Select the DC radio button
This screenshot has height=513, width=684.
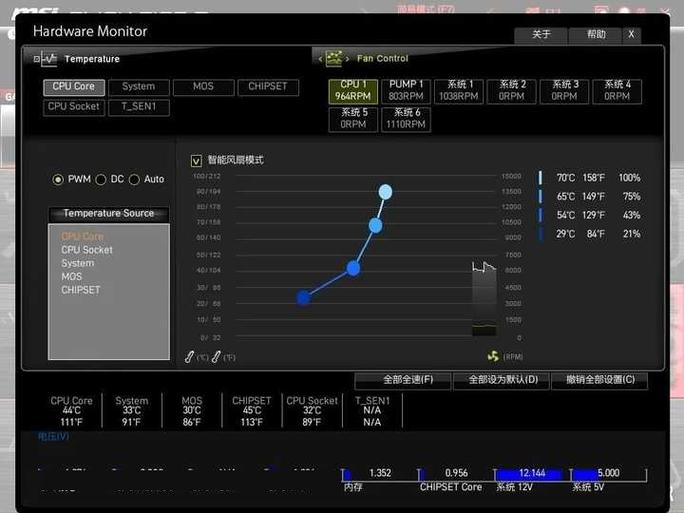[x=101, y=179]
